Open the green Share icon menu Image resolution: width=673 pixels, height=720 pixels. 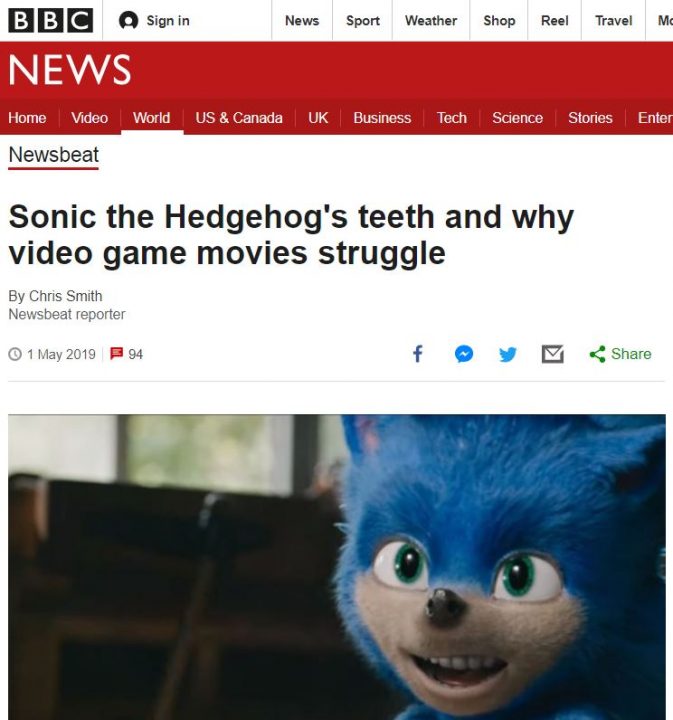(x=597, y=354)
